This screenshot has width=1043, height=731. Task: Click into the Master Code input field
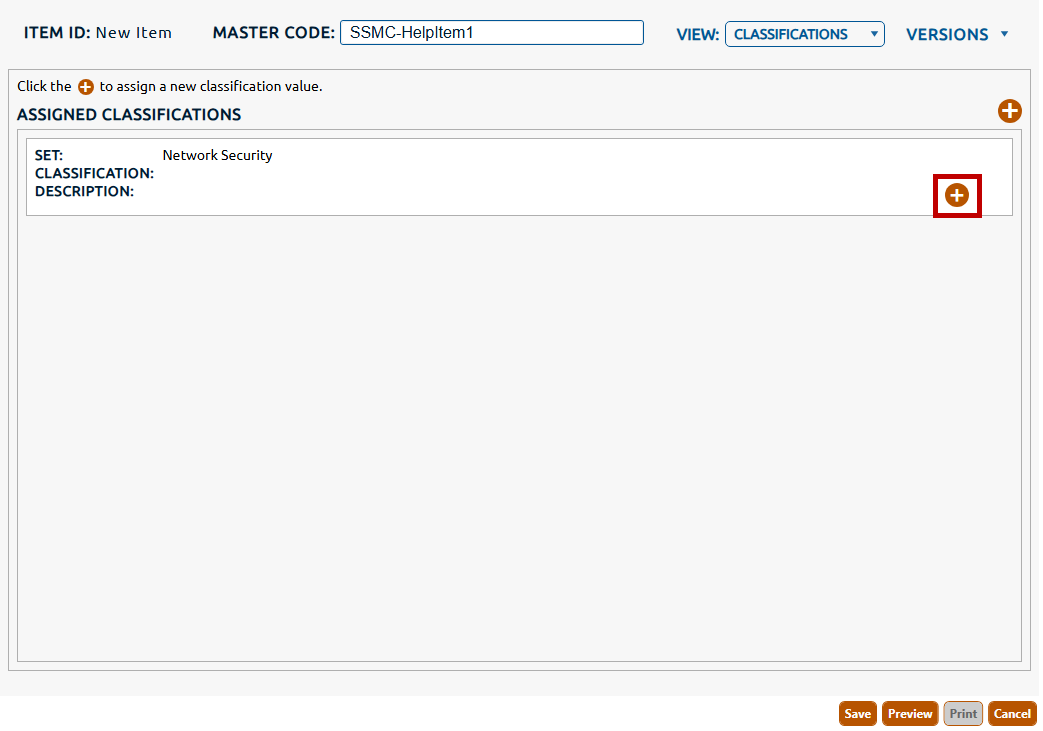click(491, 33)
